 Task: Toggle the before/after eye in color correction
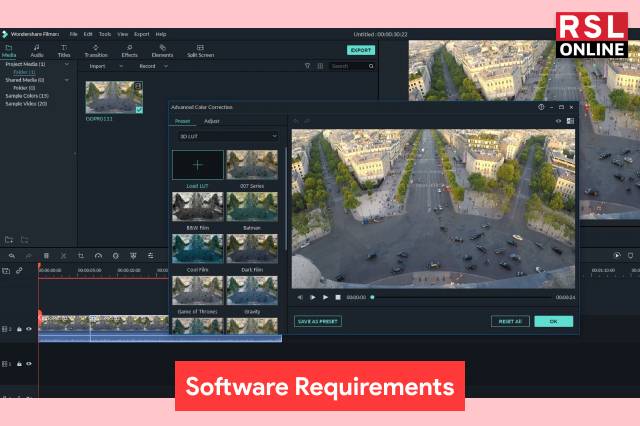coord(558,121)
